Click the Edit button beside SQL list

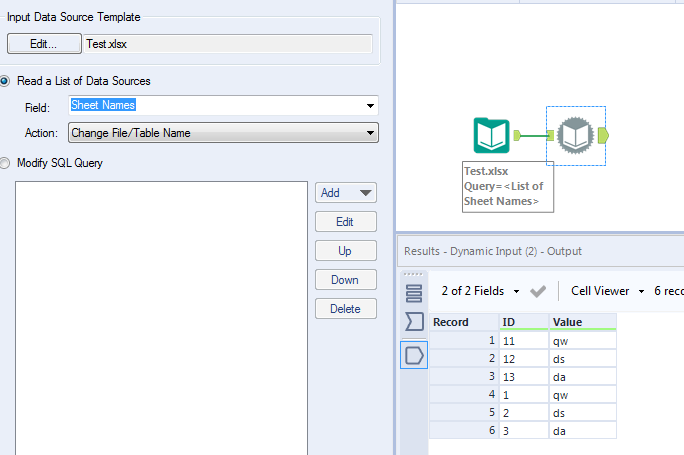[346, 222]
